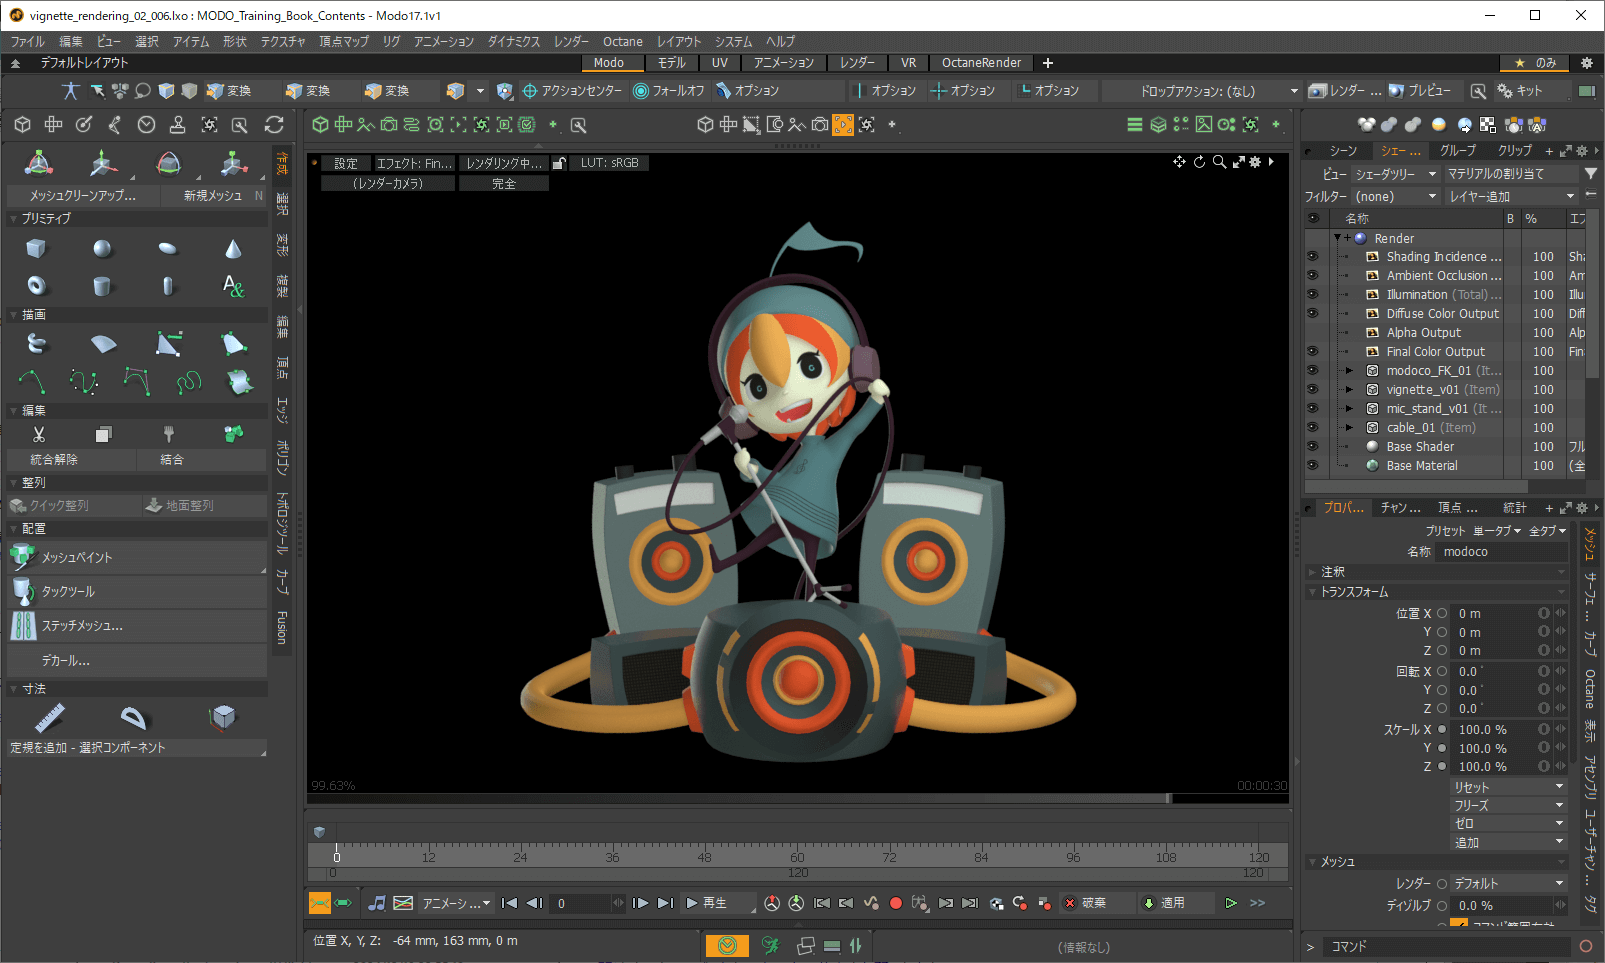Screen dimensions: 1605x963
Task: Select the Ellipsoid primitive tool
Action: [168, 248]
